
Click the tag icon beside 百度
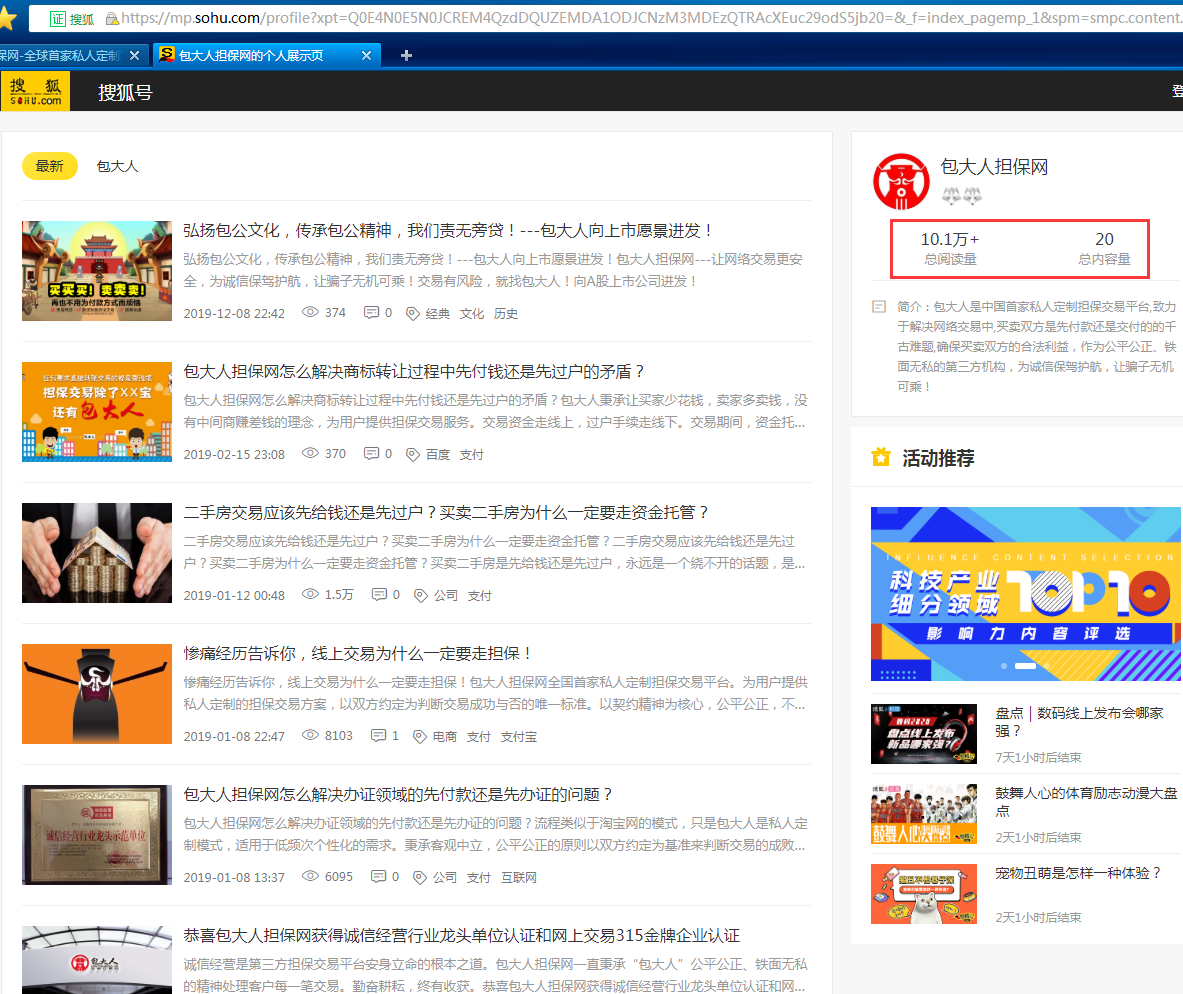pos(413,455)
